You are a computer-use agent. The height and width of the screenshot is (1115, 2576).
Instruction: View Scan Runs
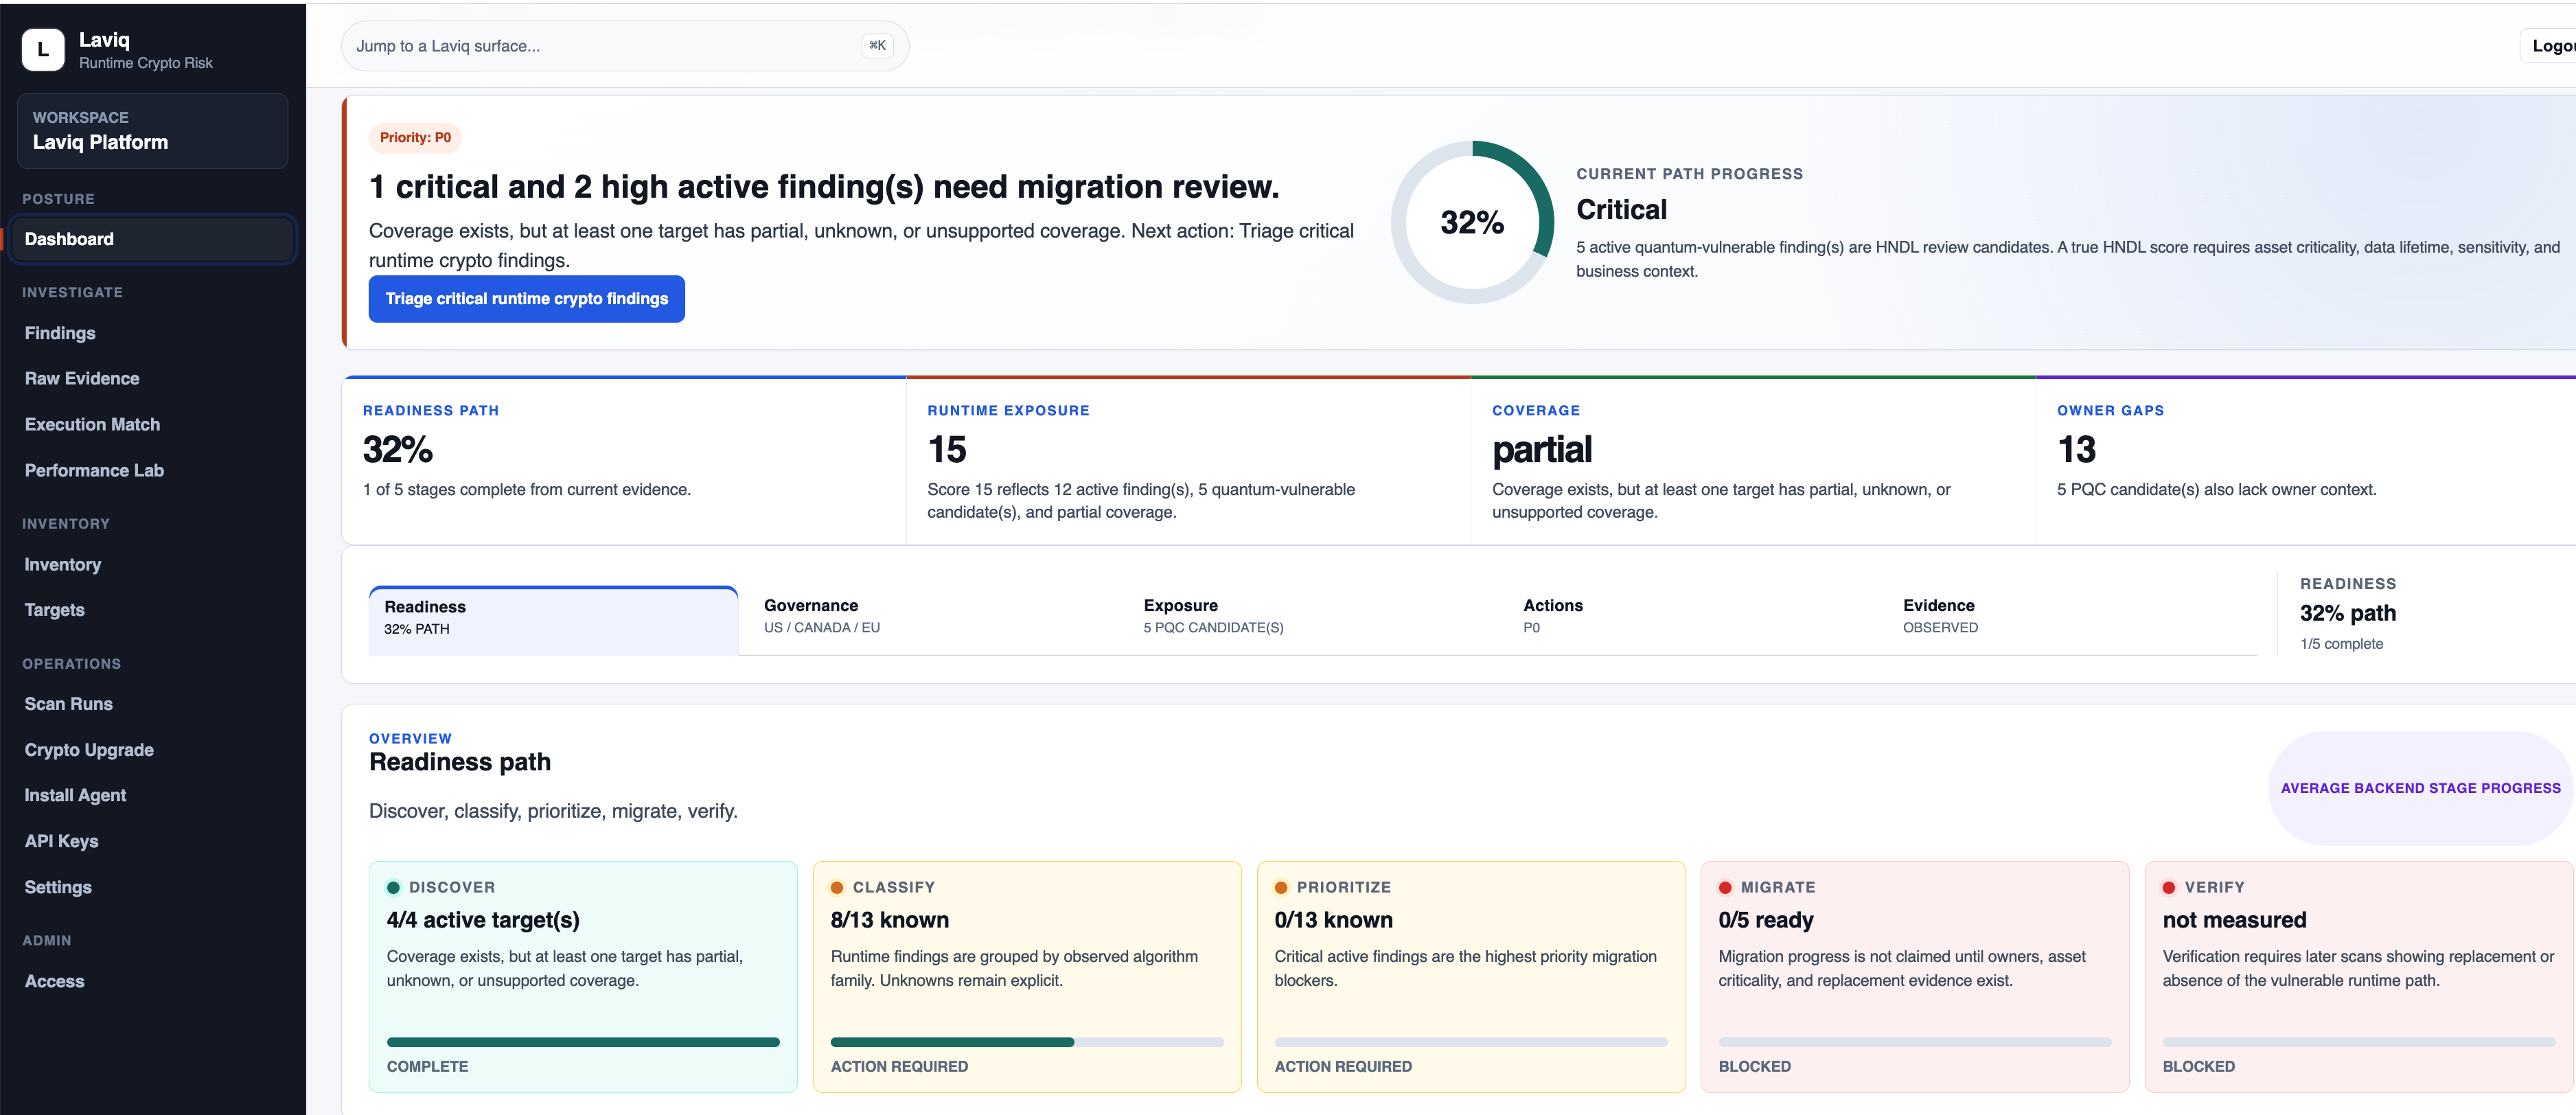[x=69, y=704]
